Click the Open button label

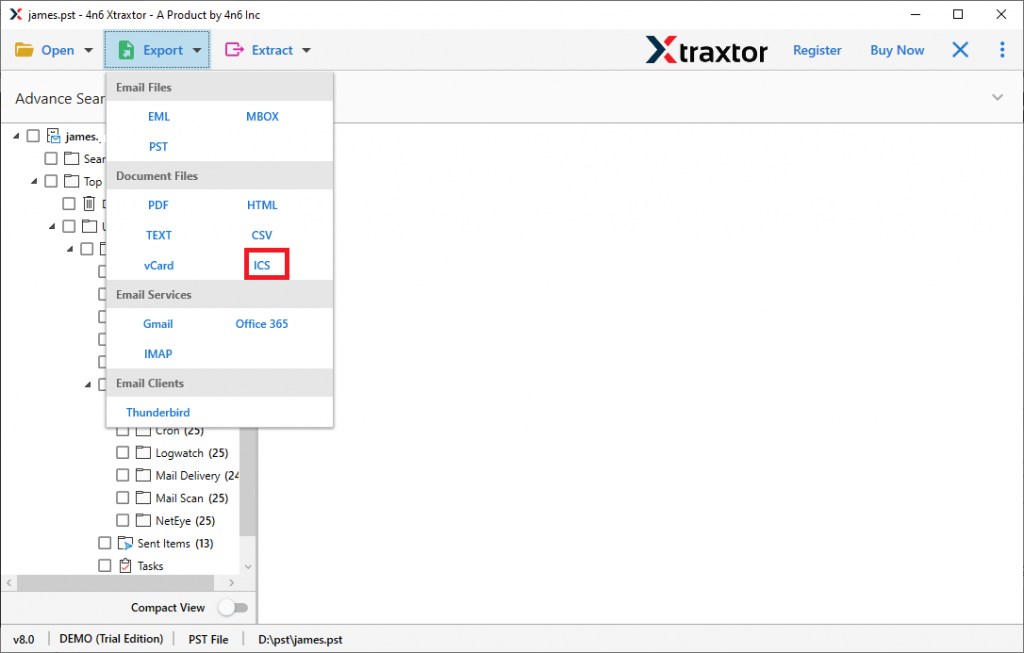(57, 50)
